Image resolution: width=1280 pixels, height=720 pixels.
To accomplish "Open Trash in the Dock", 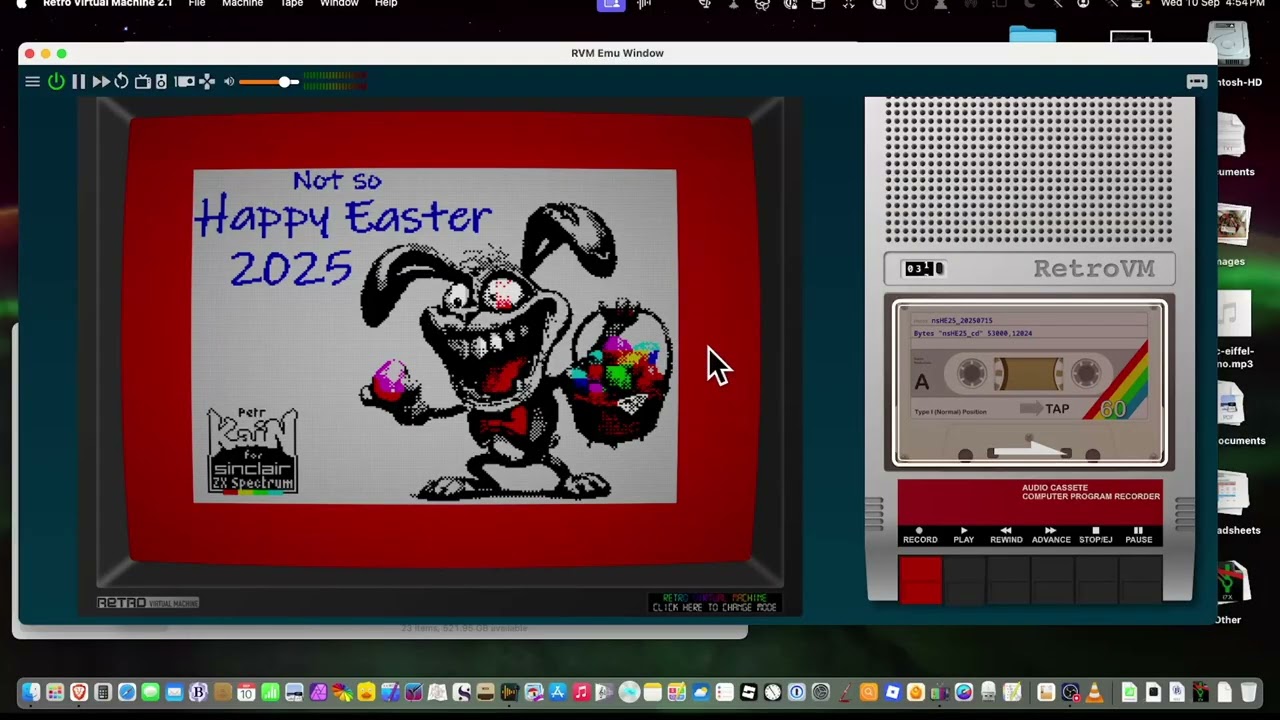I will (1249, 692).
